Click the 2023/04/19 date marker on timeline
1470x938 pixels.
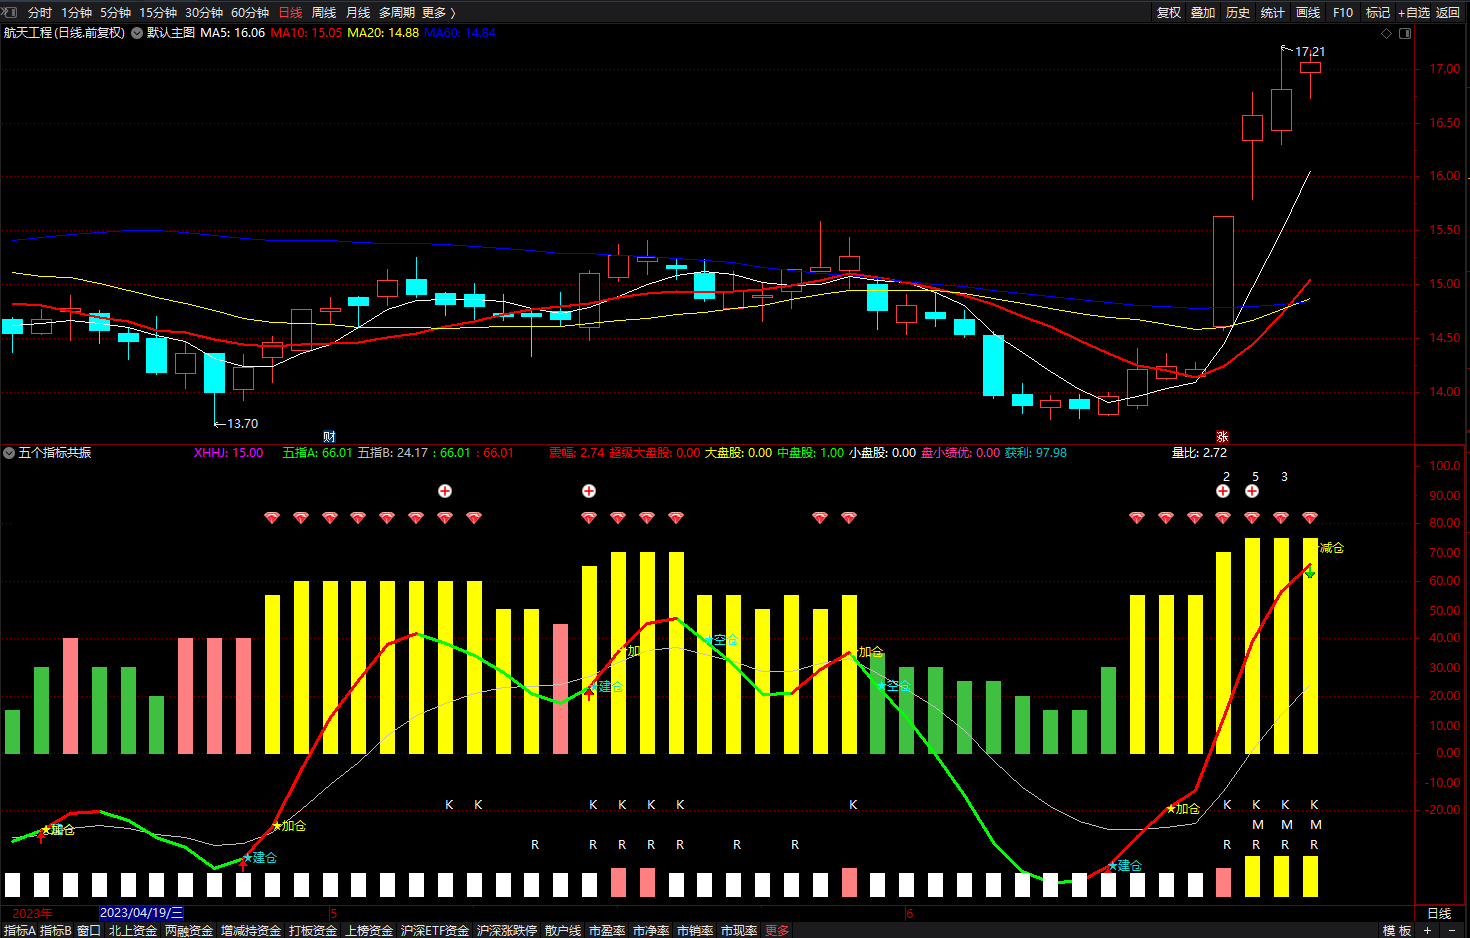click(141, 912)
